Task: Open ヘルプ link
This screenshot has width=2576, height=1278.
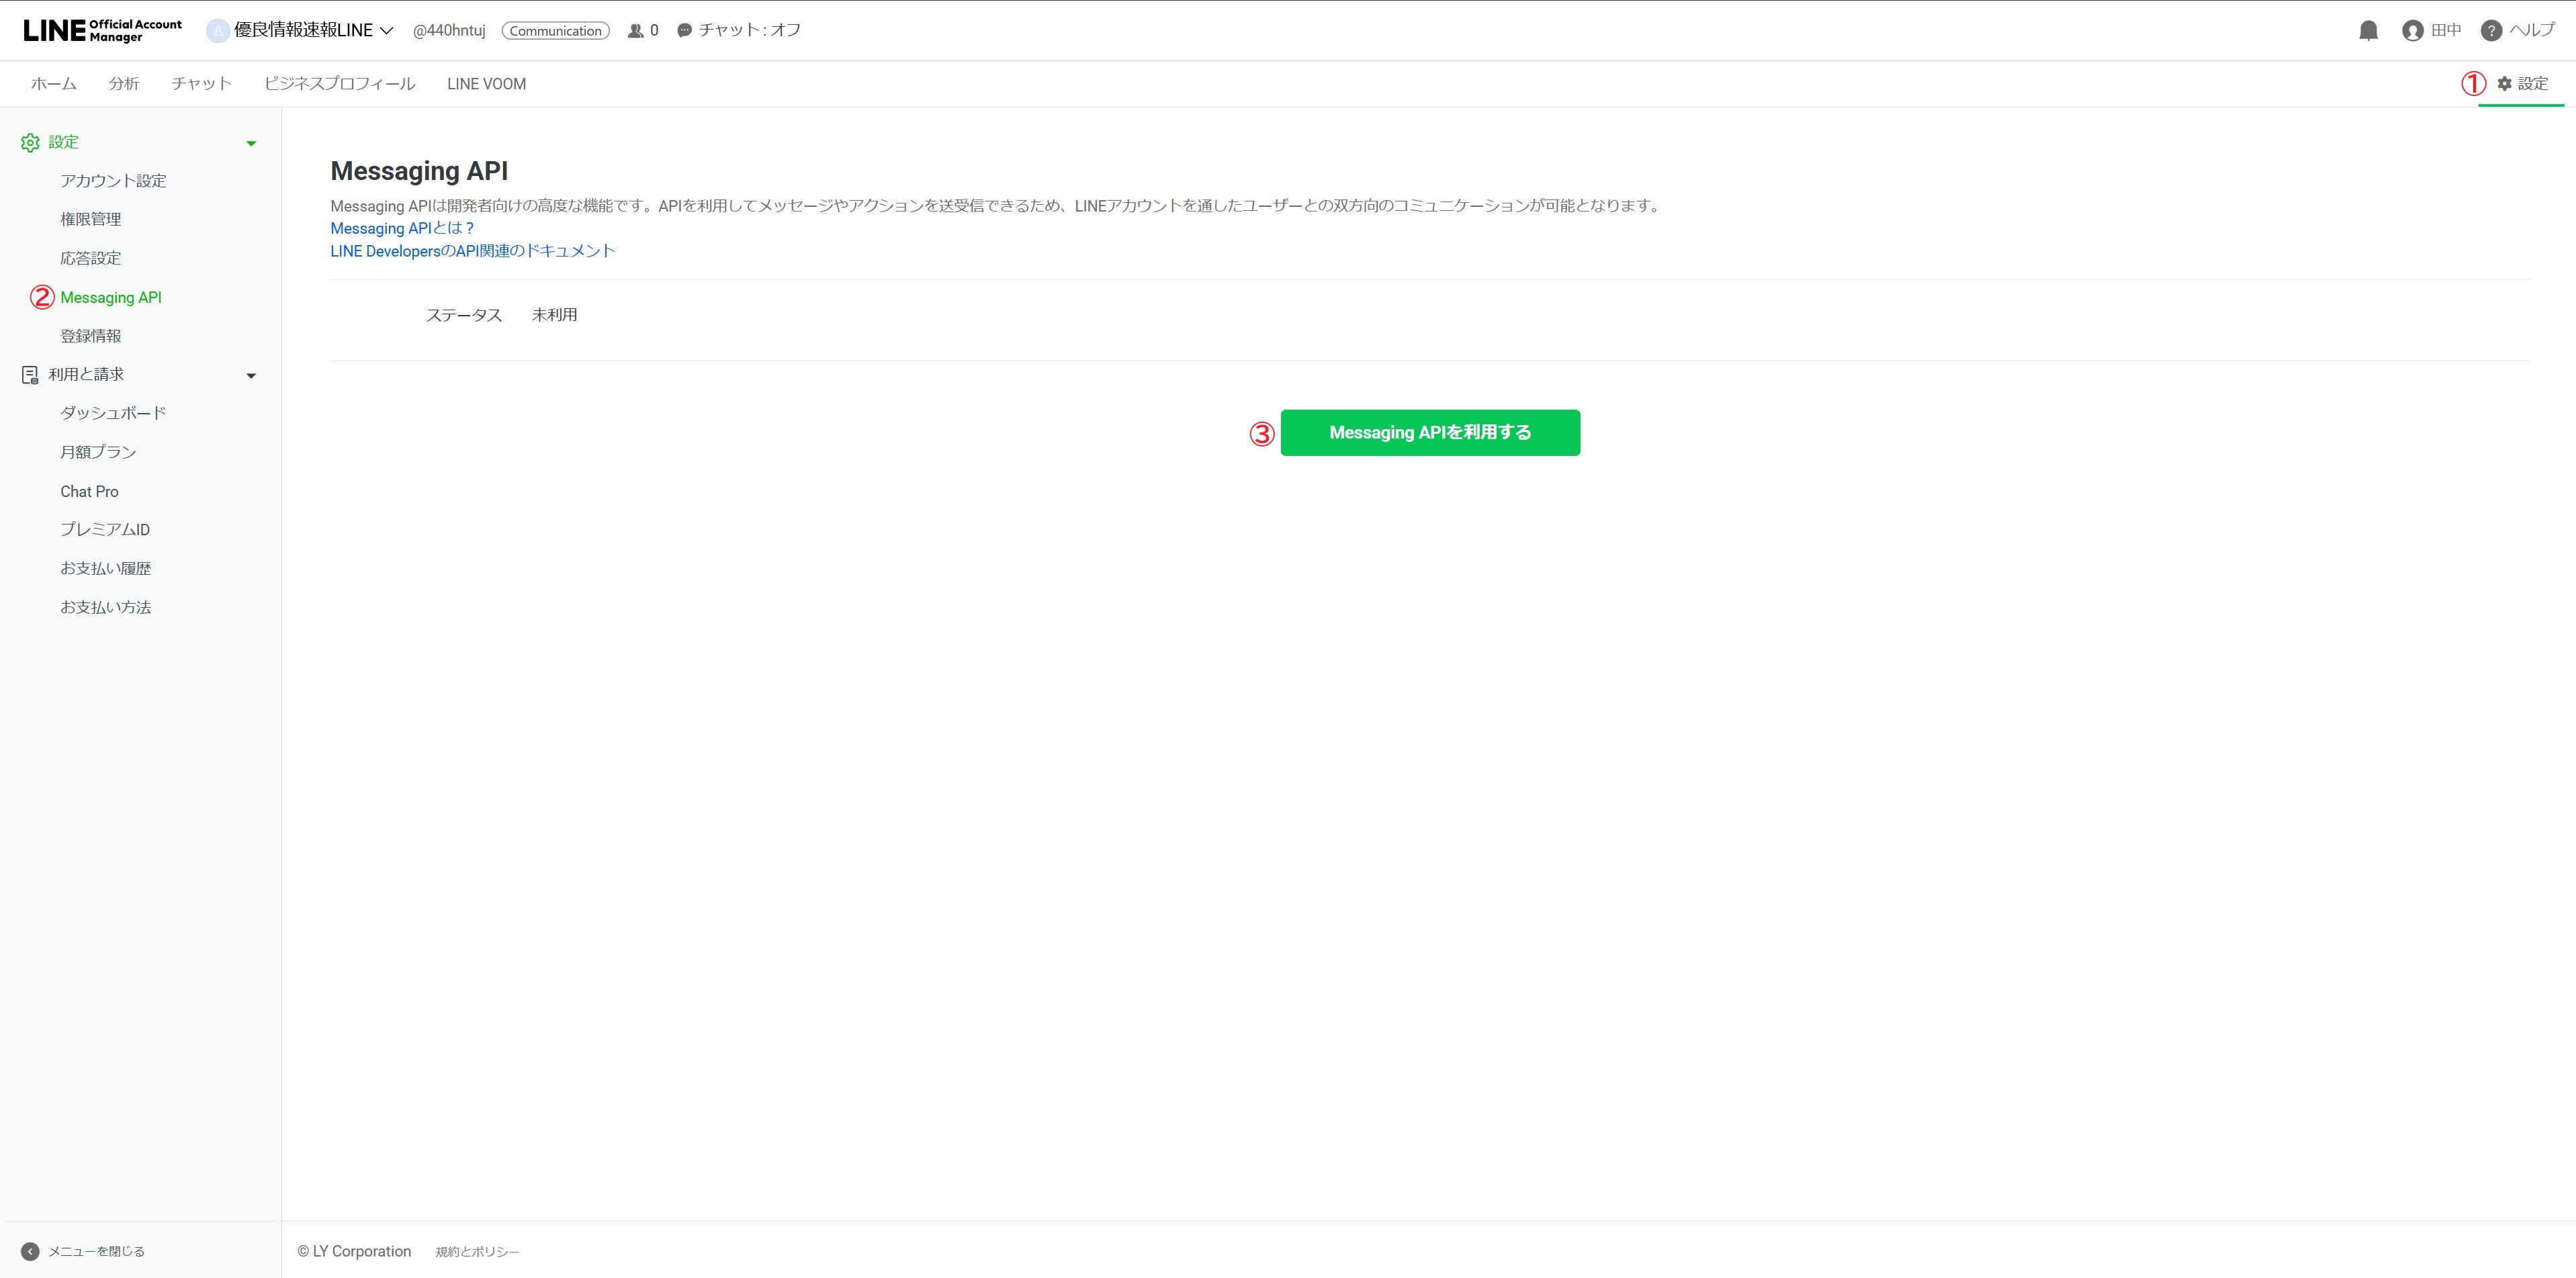Action: (x=2532, y=30)
